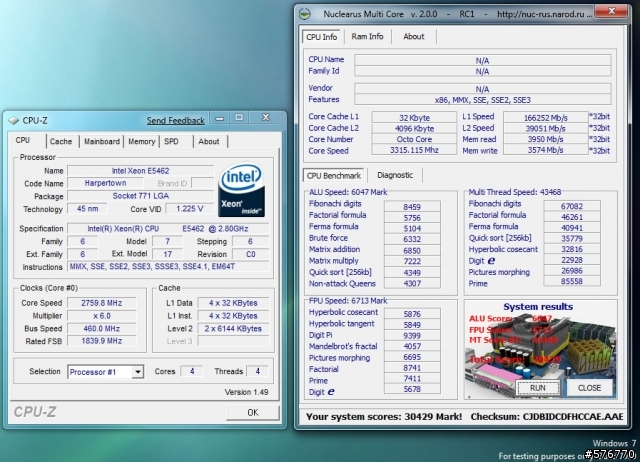The image size is (640, 462).
Task: Click the Technology value 45 nm
Action: coord(87,209)
